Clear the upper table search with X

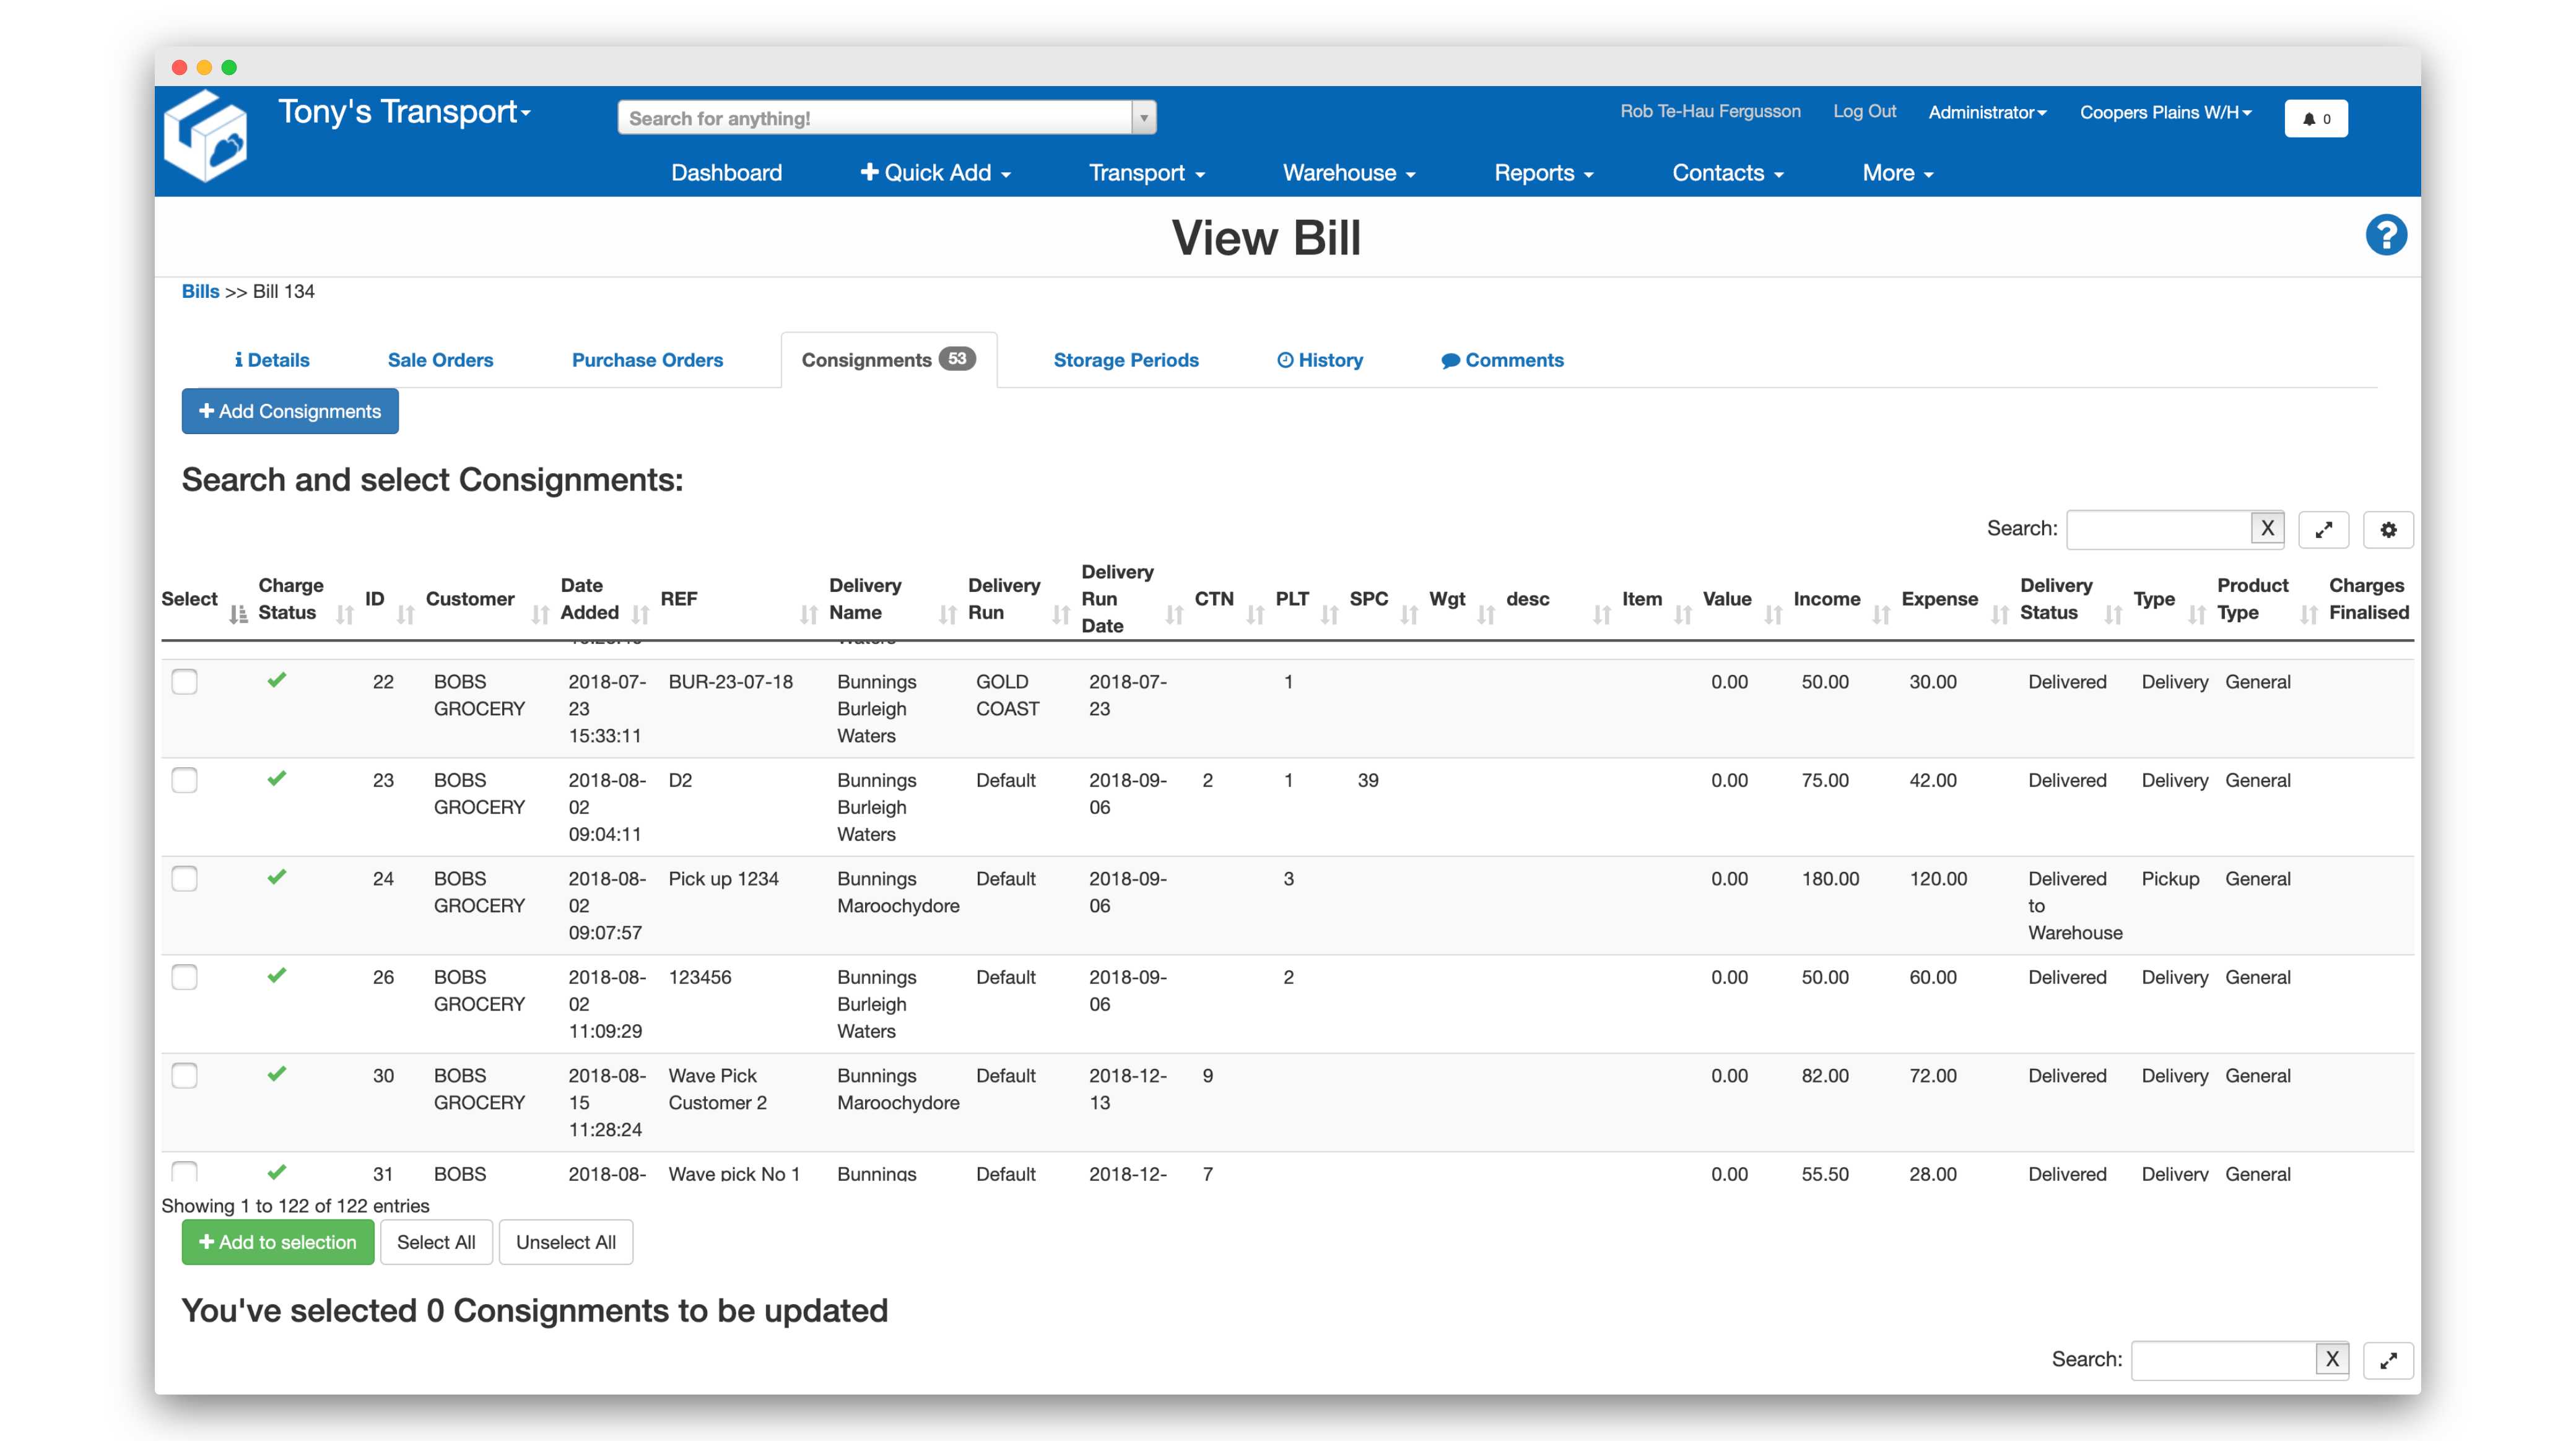(x=2266, y=528)
